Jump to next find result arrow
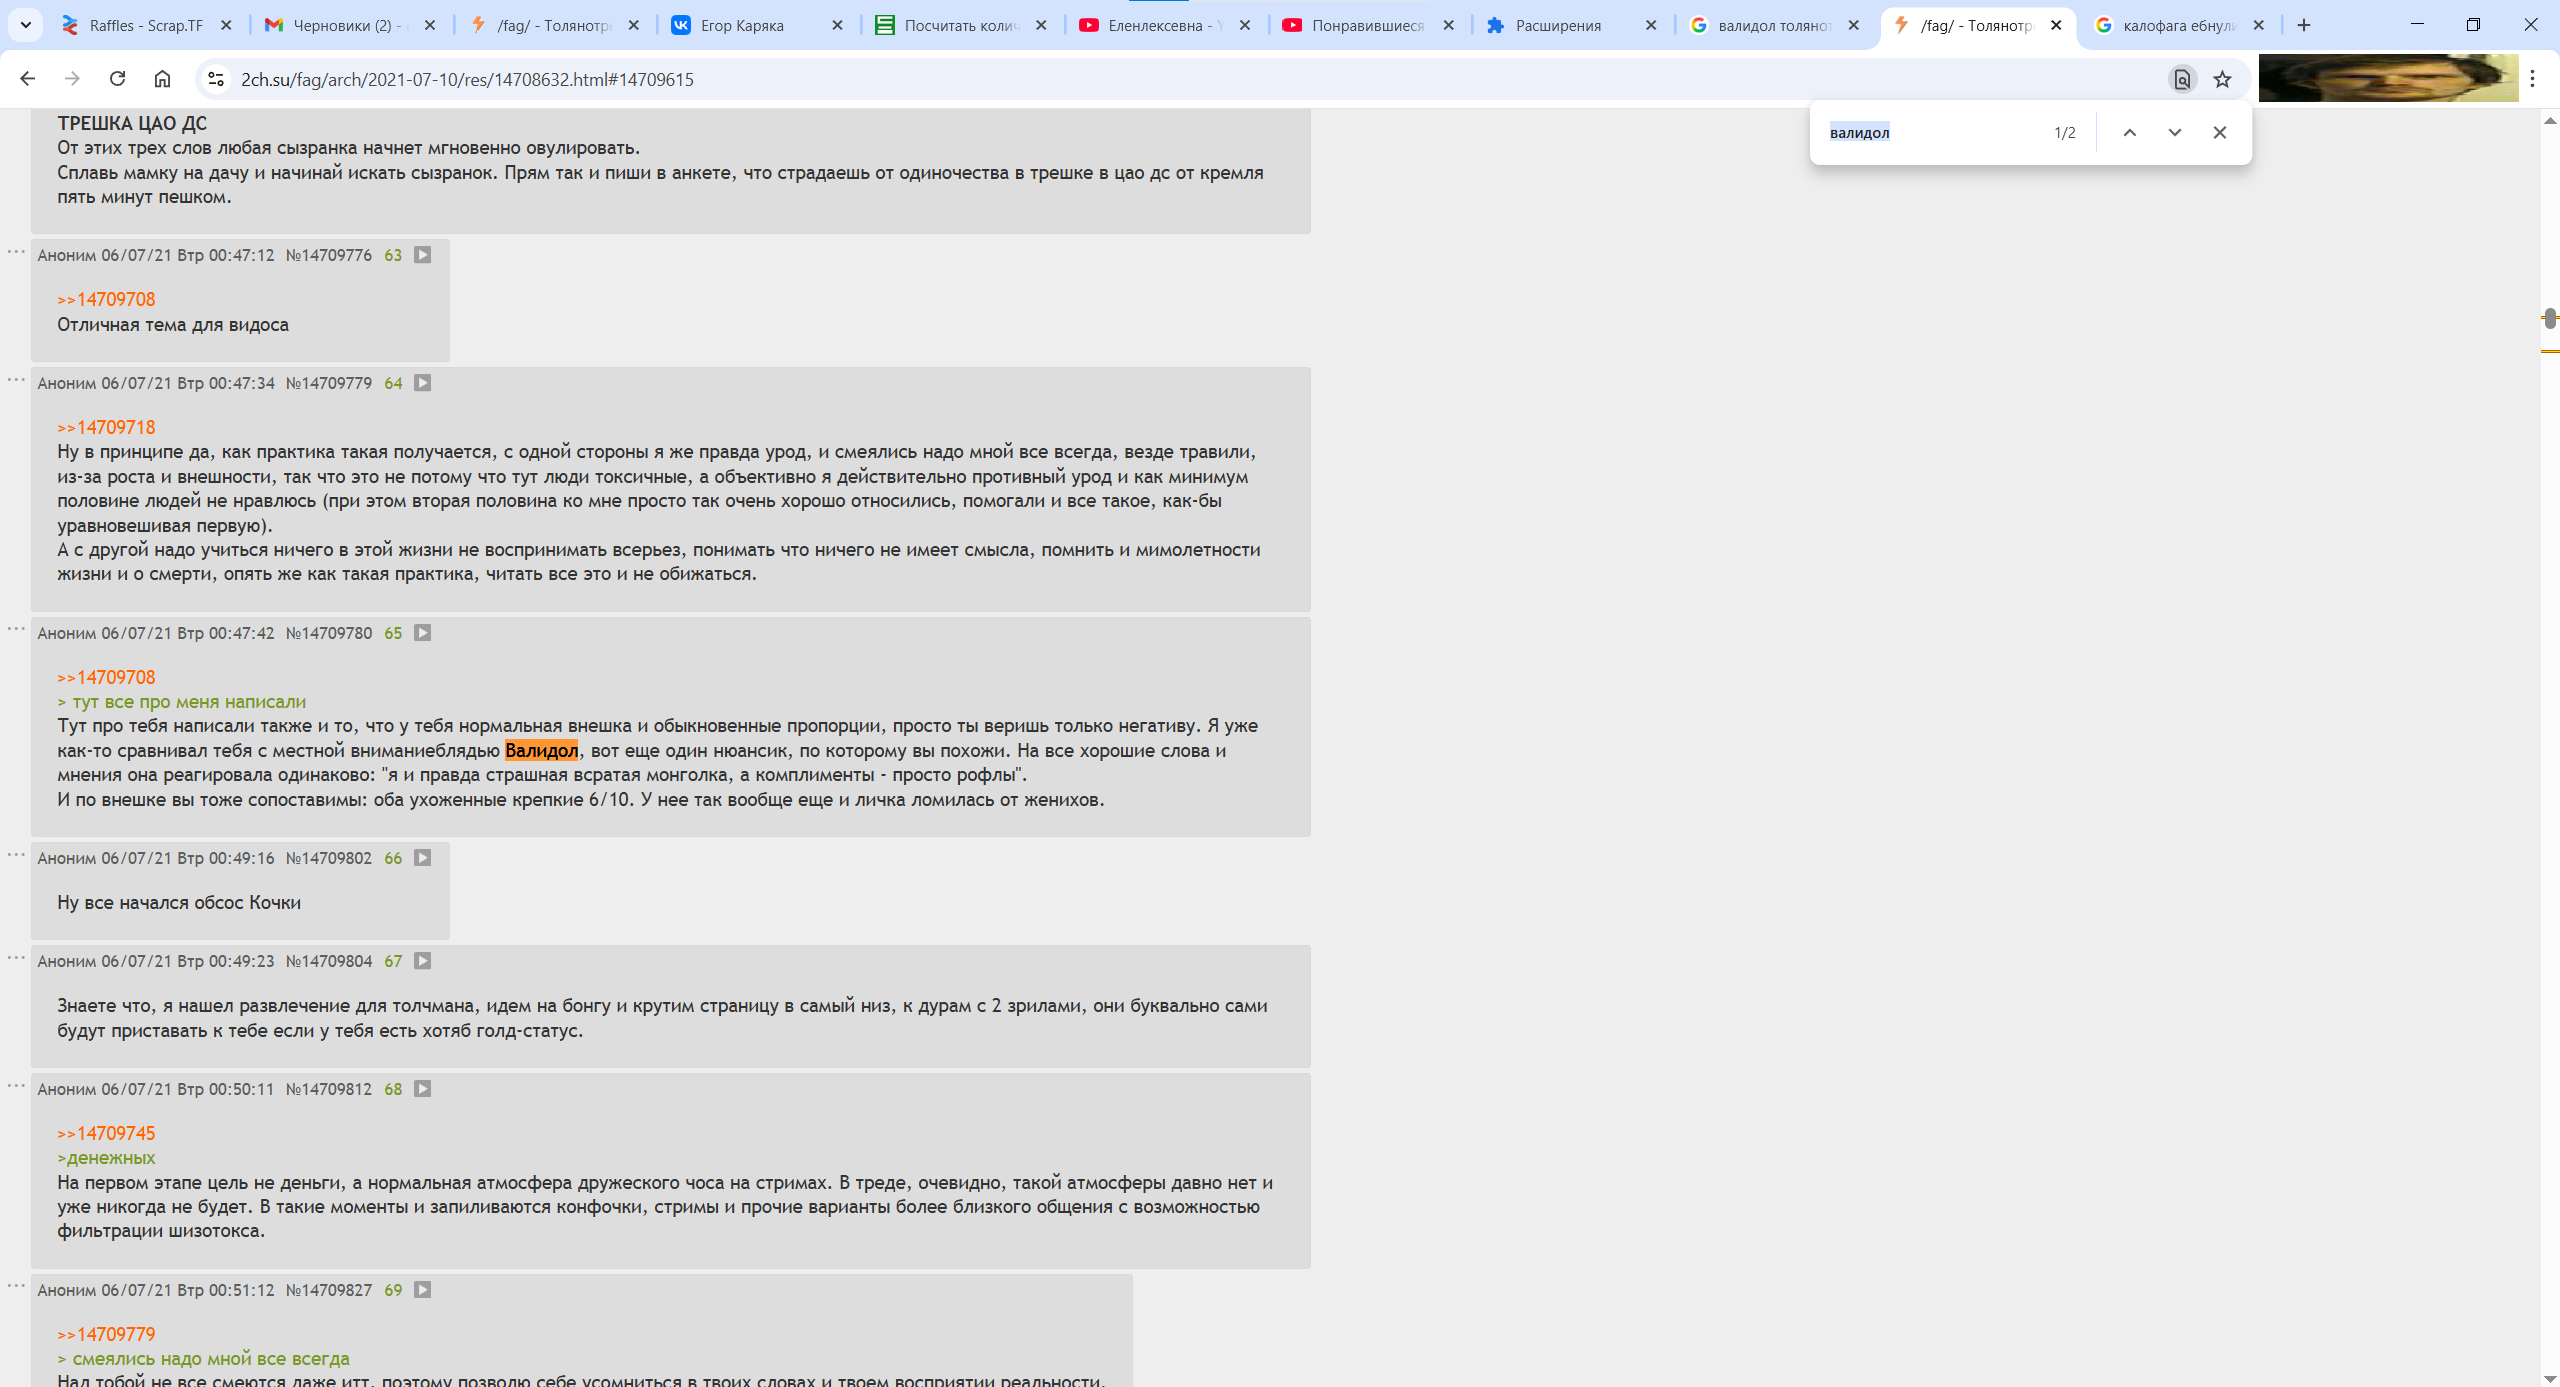The height and width of the screenshot is (1387, 2560). pyautogui.click(x=2174, y=132)
